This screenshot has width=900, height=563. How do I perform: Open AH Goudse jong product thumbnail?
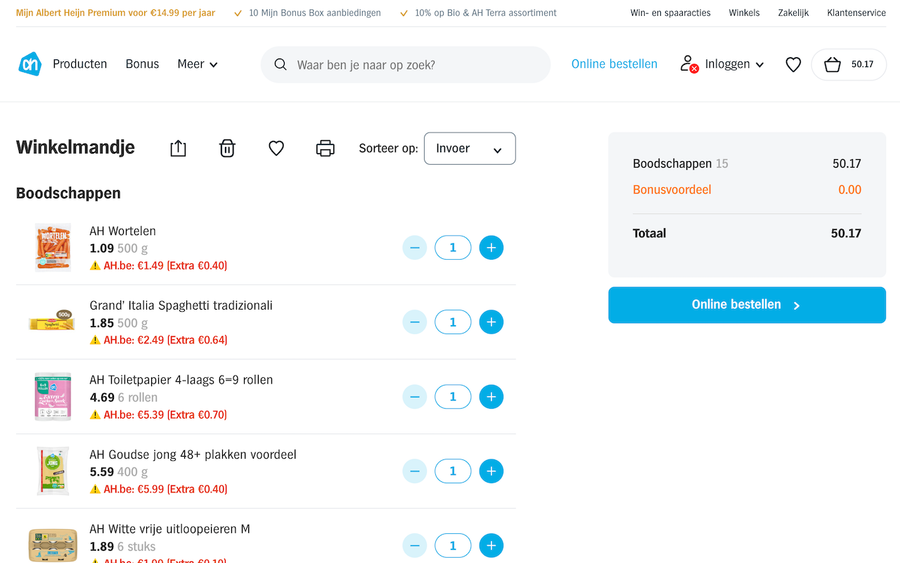[x=52, y=471]
